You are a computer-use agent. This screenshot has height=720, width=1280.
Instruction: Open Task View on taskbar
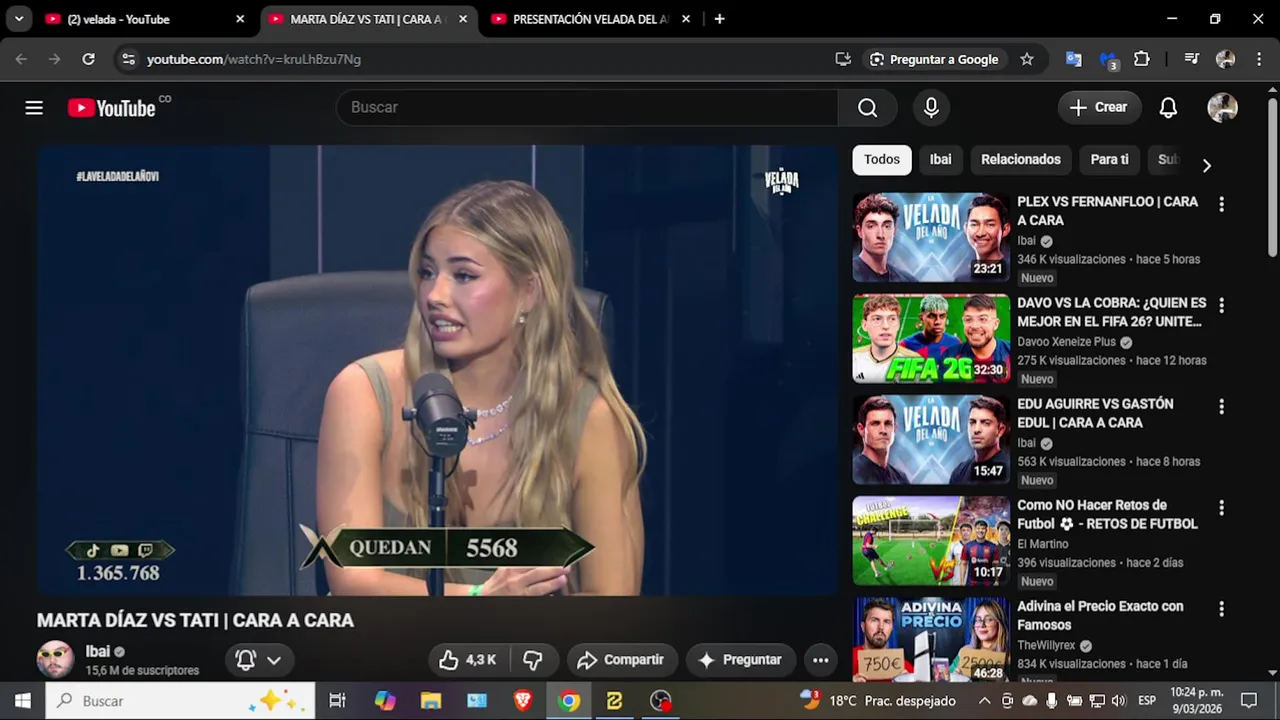pyautogui.click(x=337, y=701)
